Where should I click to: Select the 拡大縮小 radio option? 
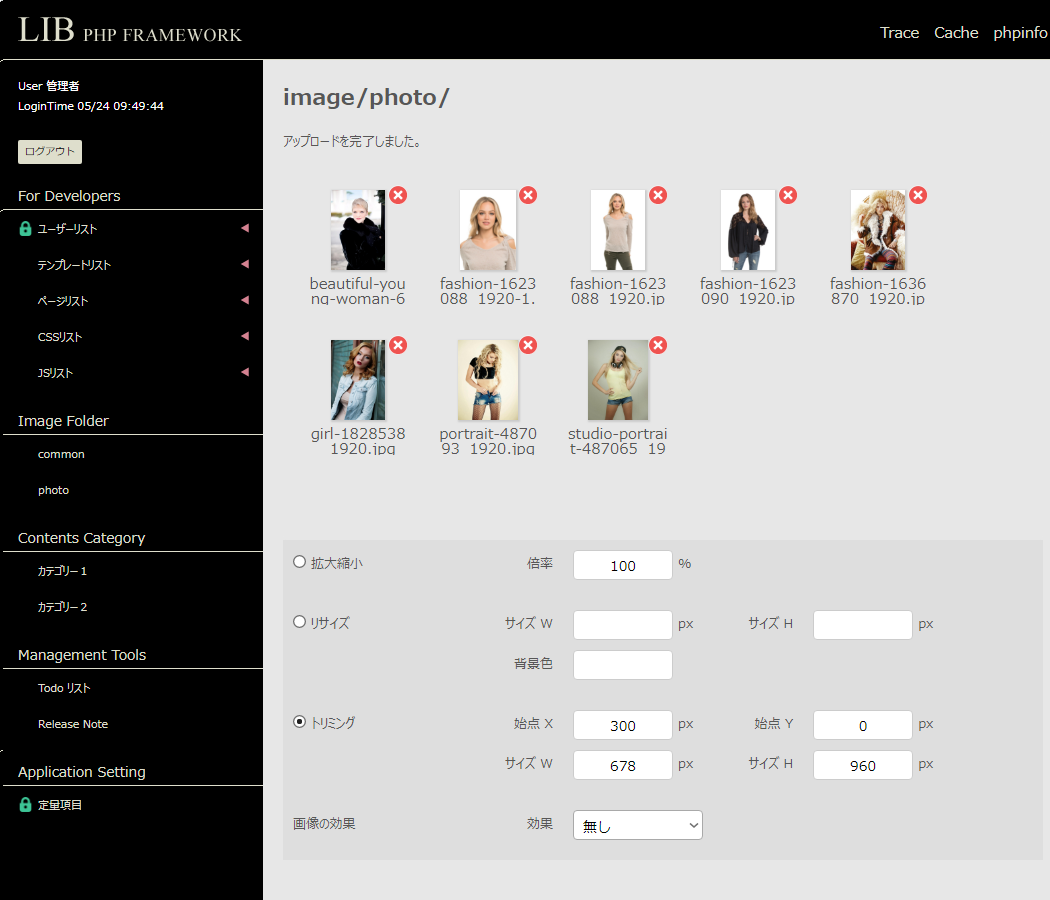(x=299, y=562)
